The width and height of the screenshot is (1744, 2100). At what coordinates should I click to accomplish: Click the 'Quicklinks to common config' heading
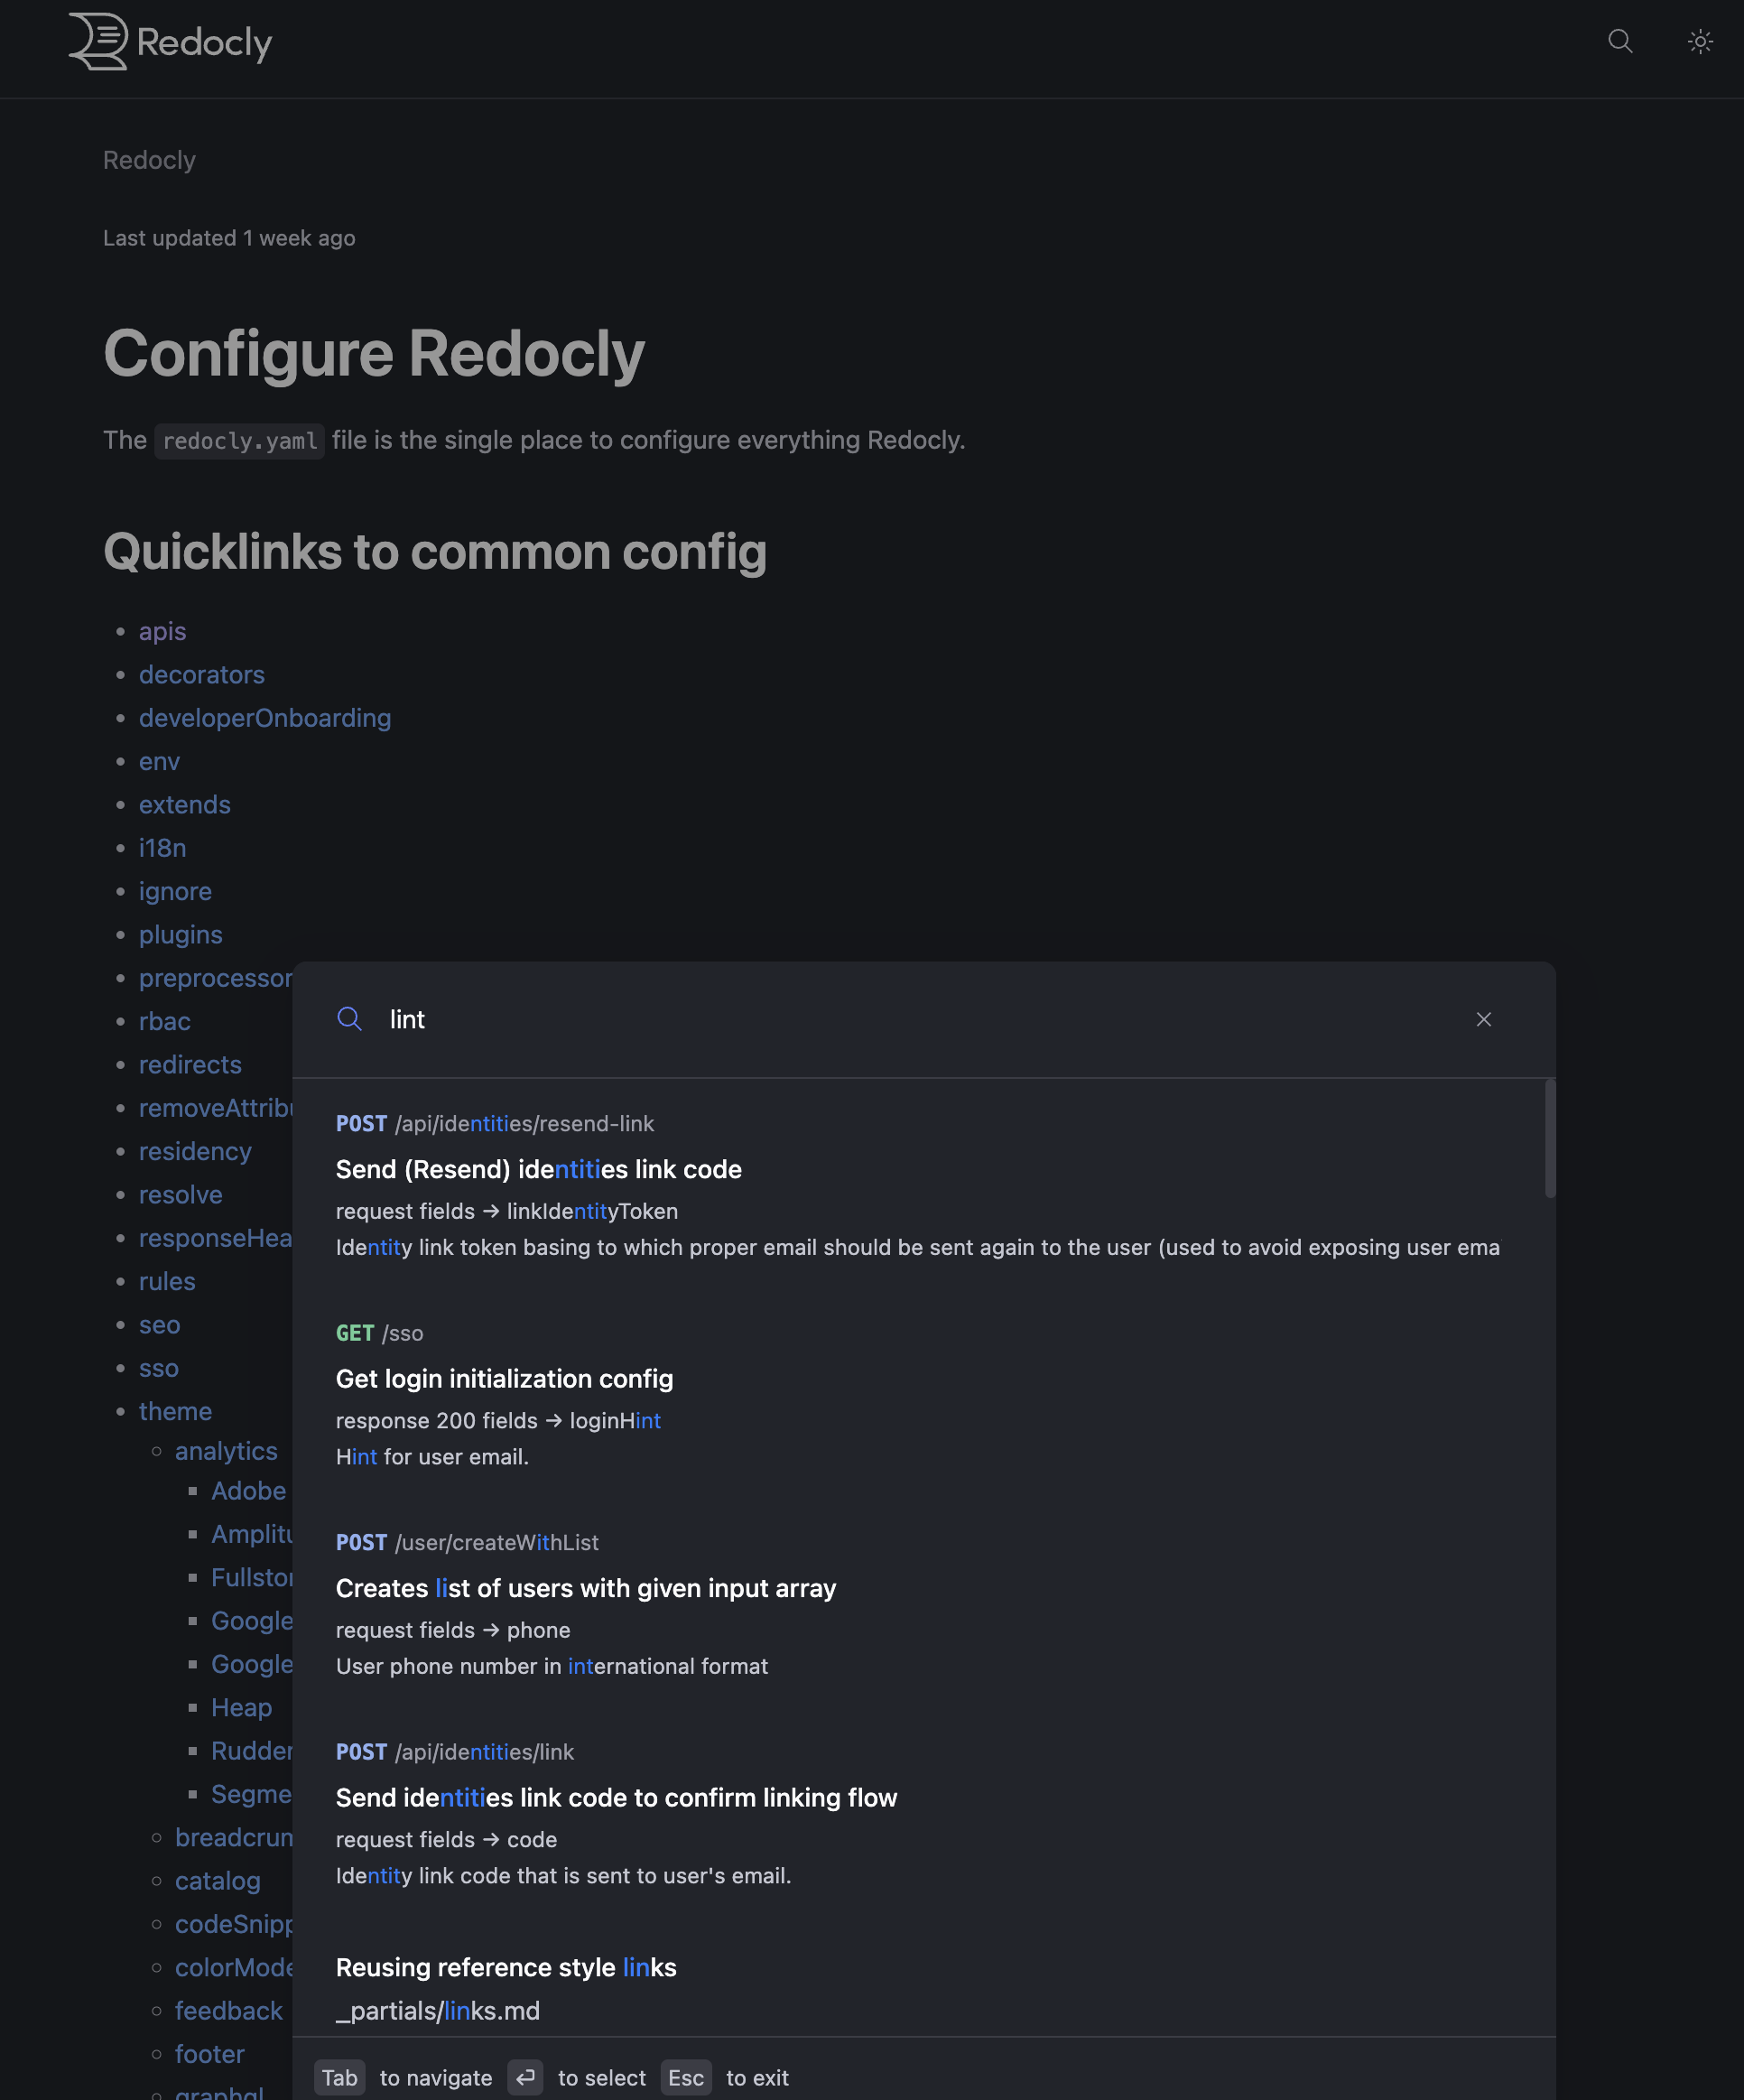435,552
